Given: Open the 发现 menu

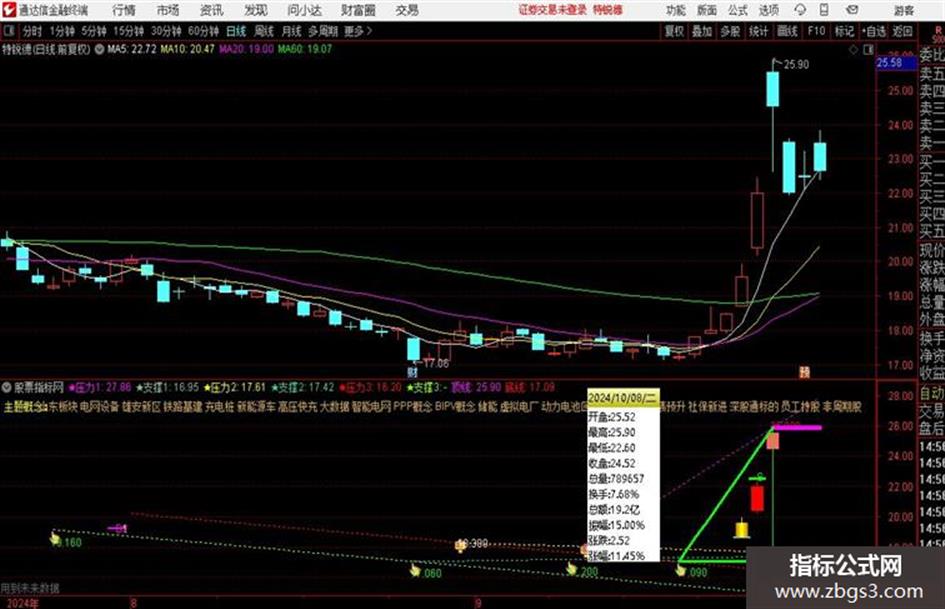Looking at the screenshot, I should [256, 10].
